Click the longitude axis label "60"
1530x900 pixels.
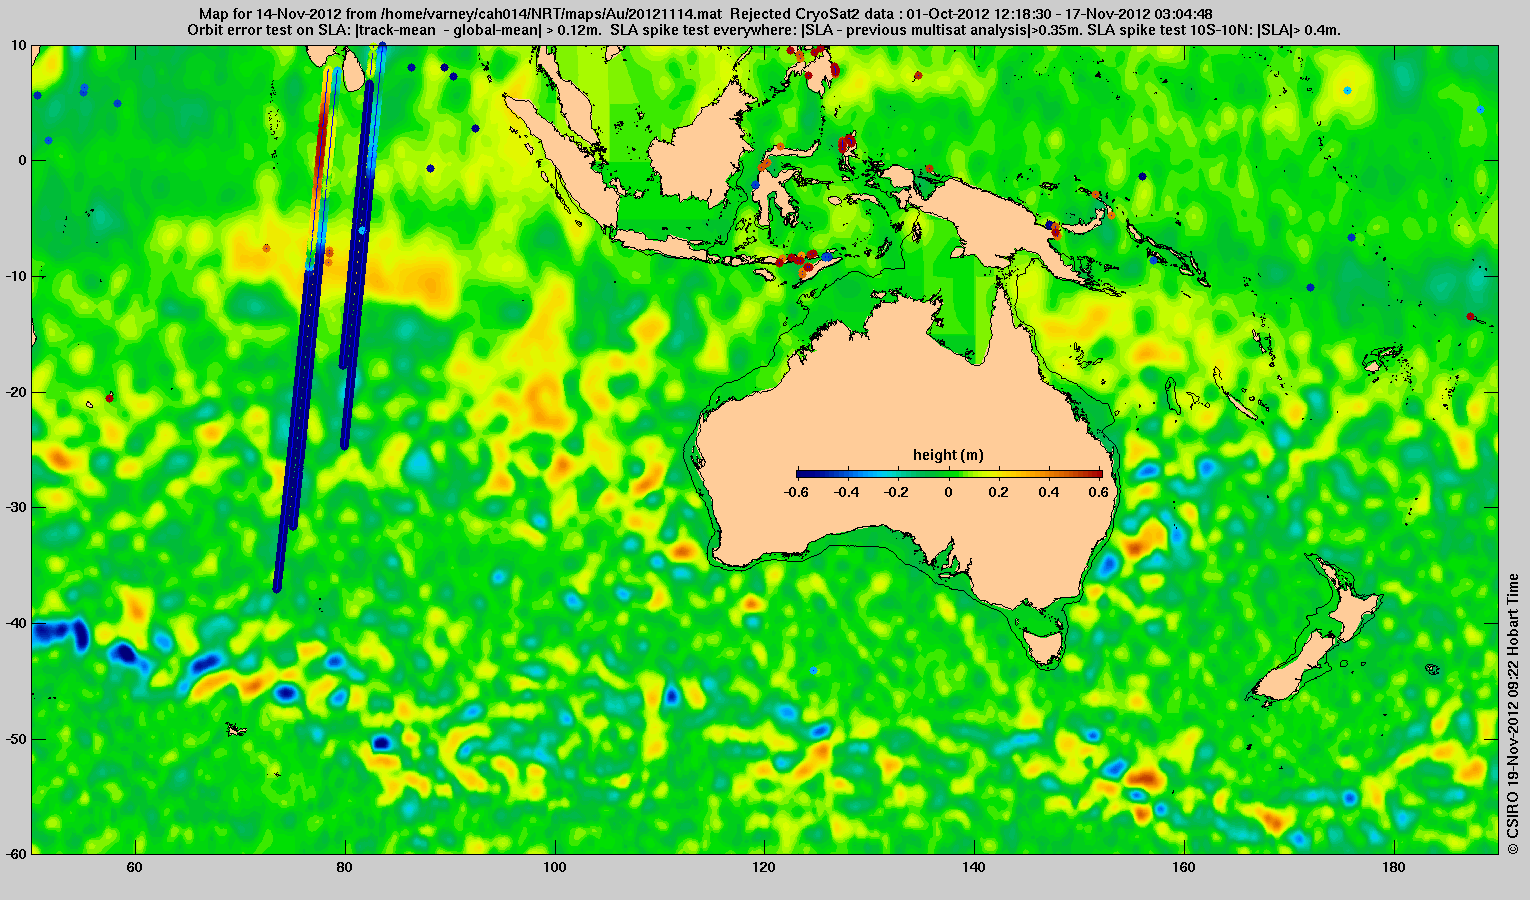pyautogui.click(x=135, y=867)
